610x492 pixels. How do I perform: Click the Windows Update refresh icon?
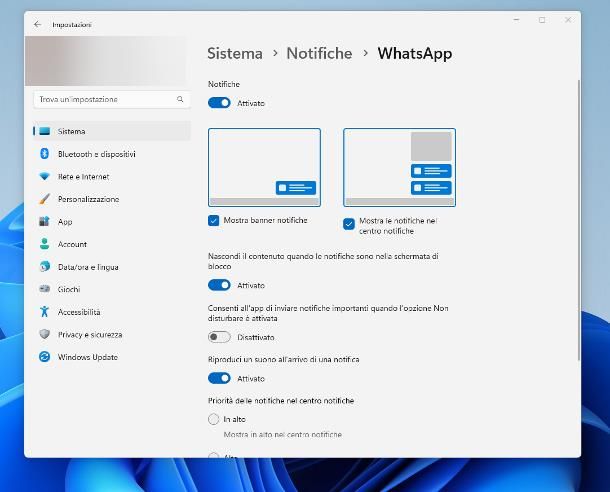click(x=44, y=357)
